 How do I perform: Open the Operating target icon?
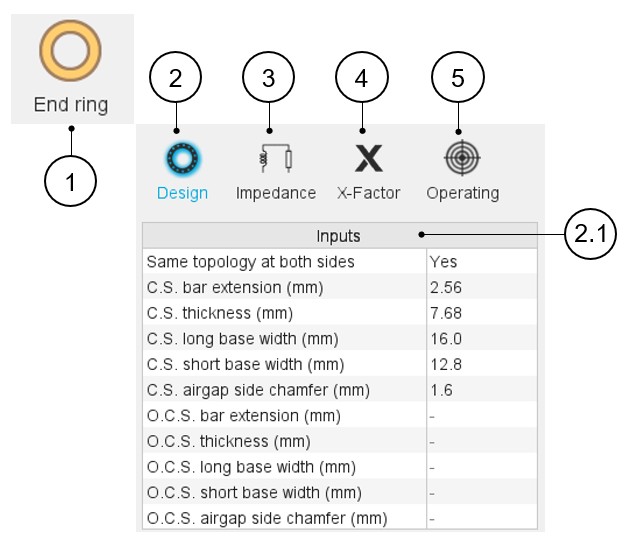click(462, 158)
